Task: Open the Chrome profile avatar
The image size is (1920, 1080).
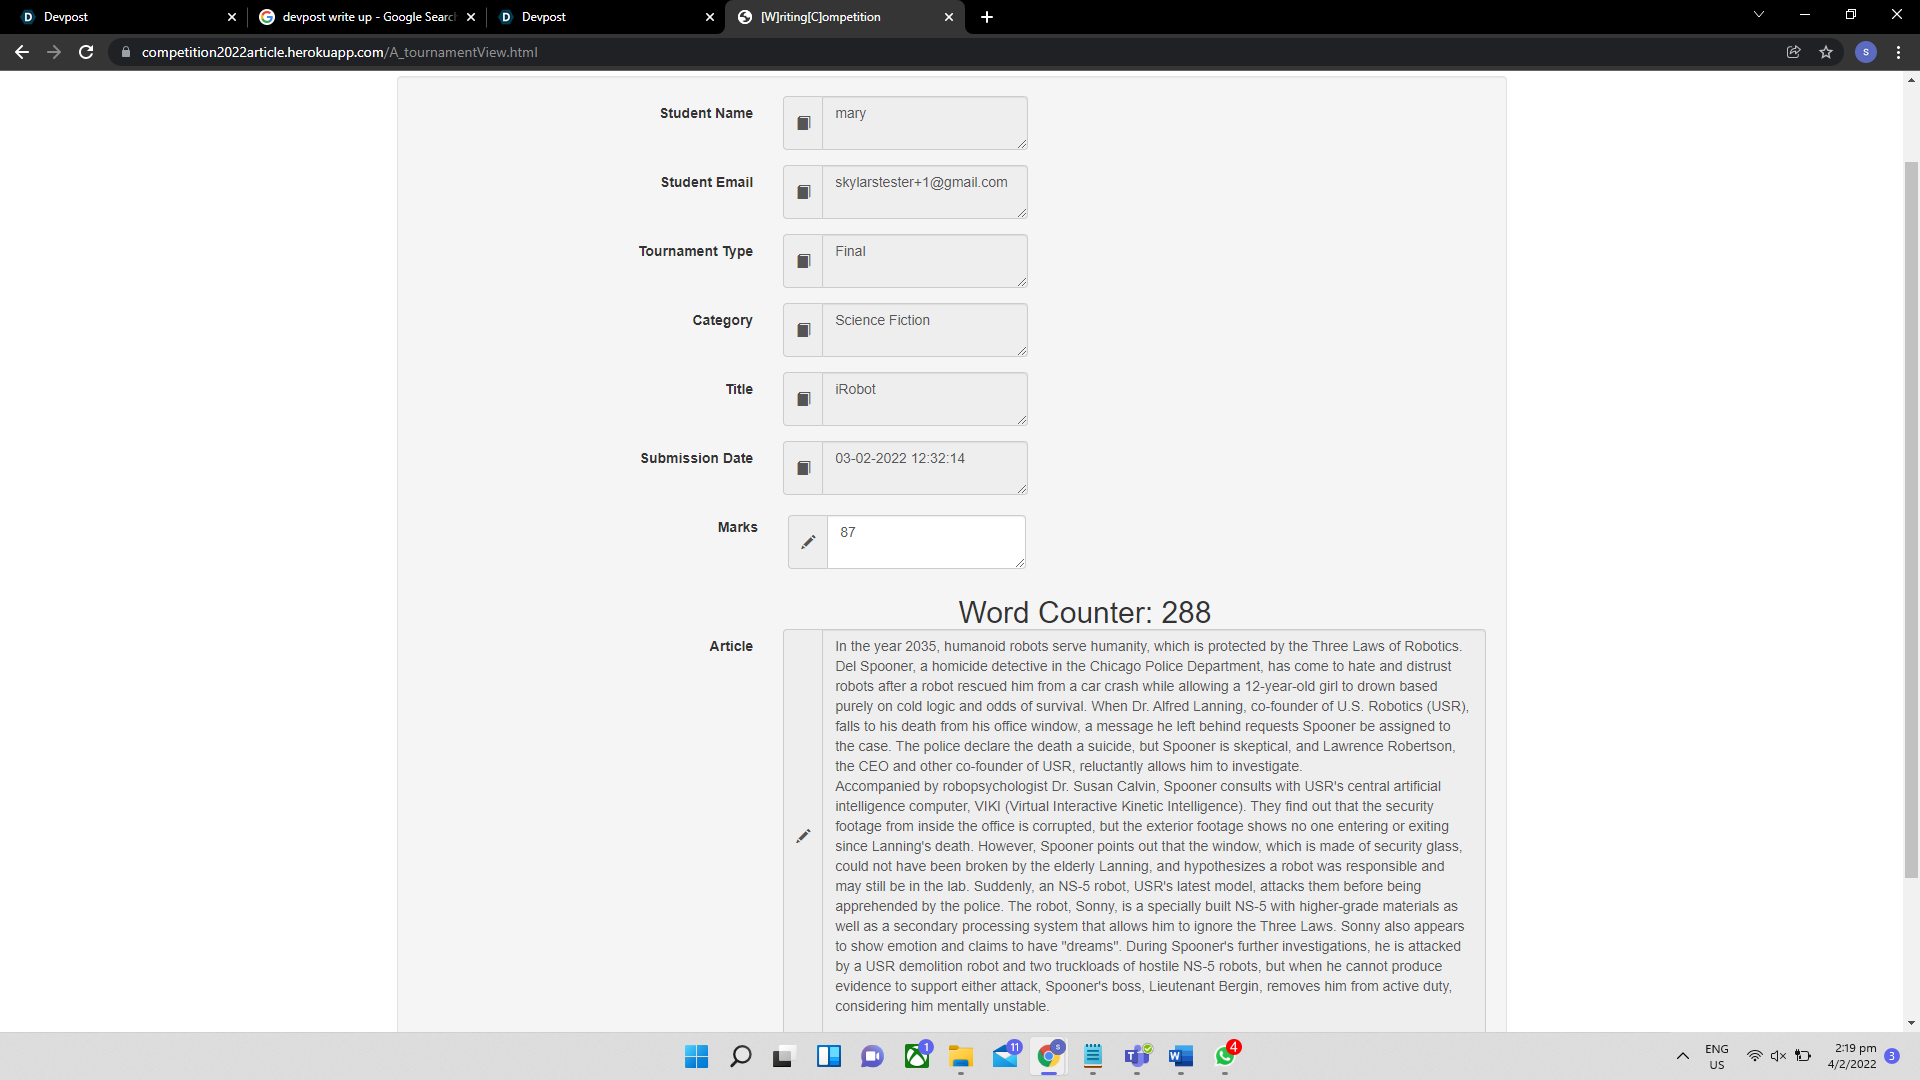Action: click(1865, 52)
